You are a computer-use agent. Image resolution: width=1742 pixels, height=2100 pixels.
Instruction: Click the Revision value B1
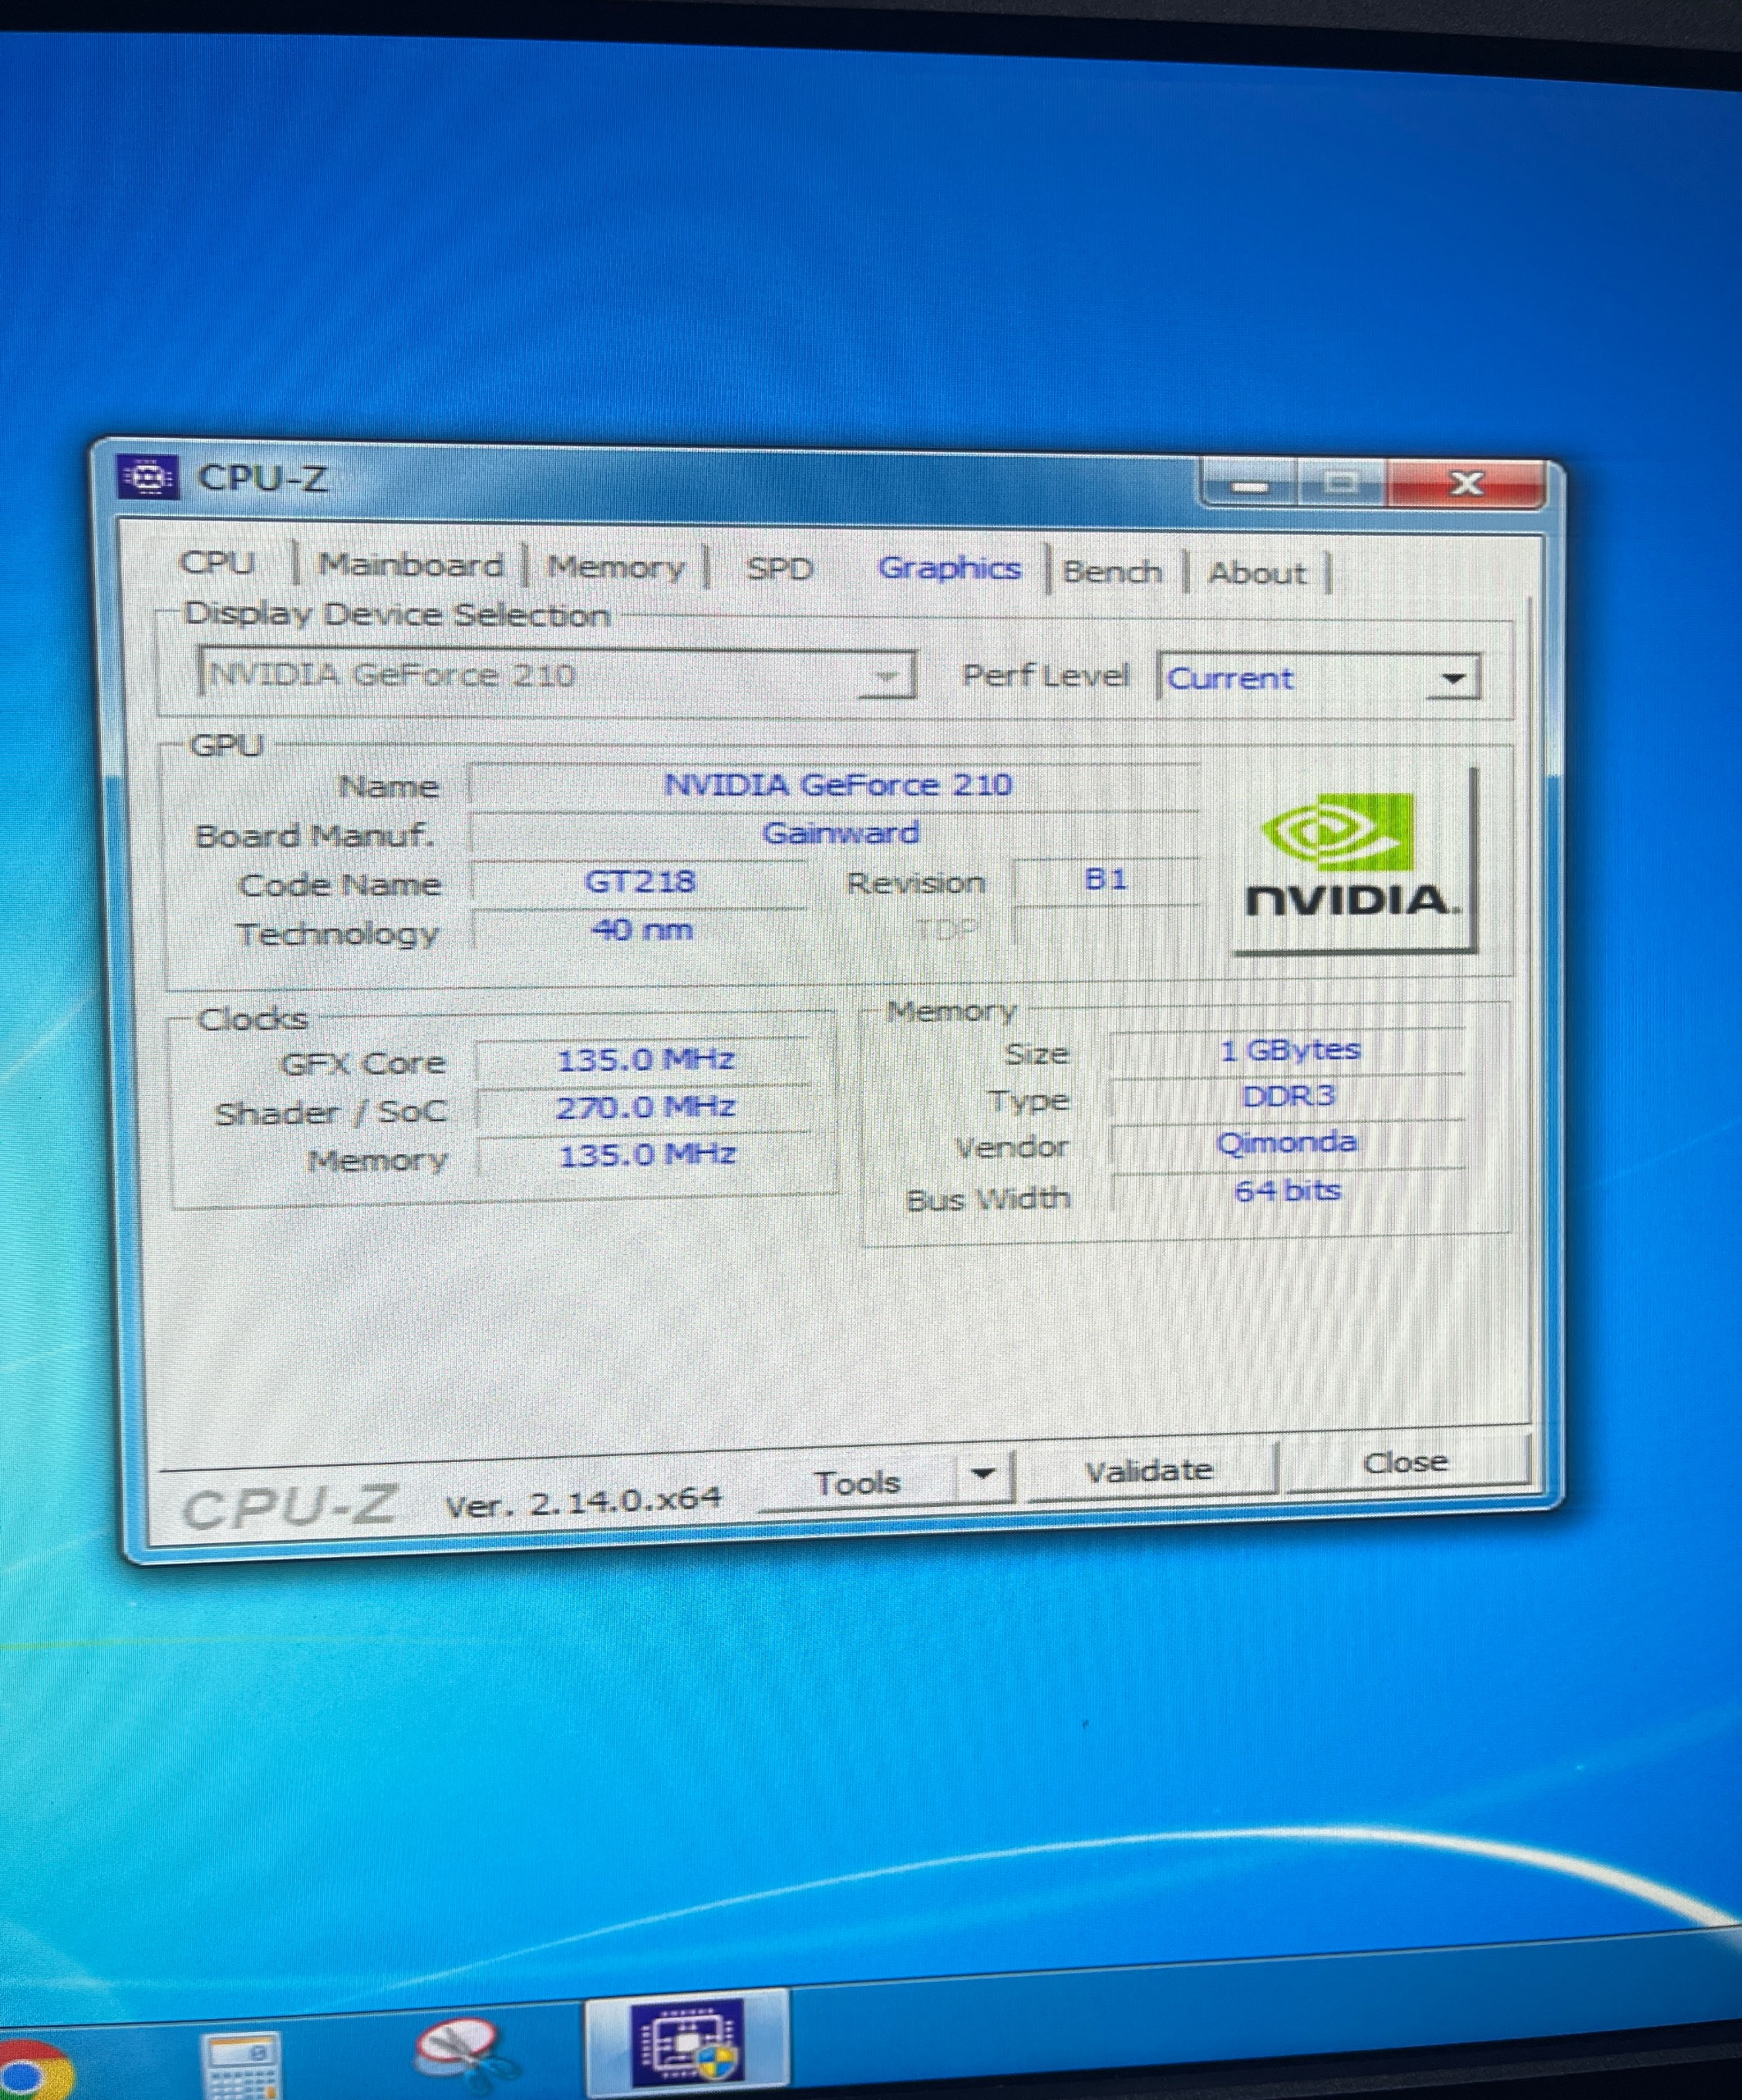tap(1106, 880)
